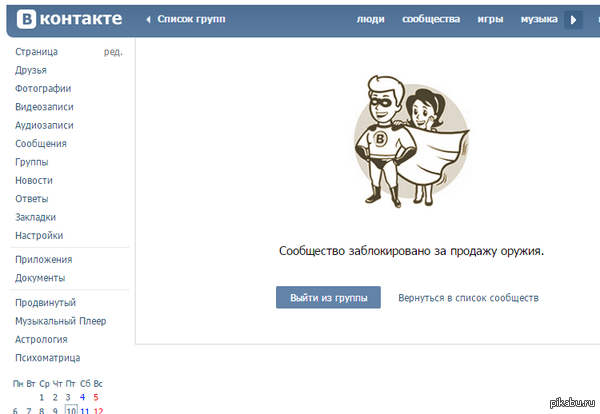This screenshot has height=414, width=600.
Task: Launch 'Музыкальный Плеер' app from sidebar
Action: (60, 321)
